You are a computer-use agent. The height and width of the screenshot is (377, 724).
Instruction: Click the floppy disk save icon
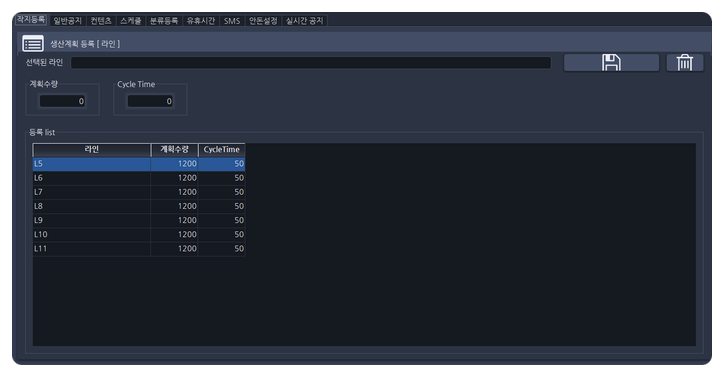pyautogui.click(x=611, y=62)
